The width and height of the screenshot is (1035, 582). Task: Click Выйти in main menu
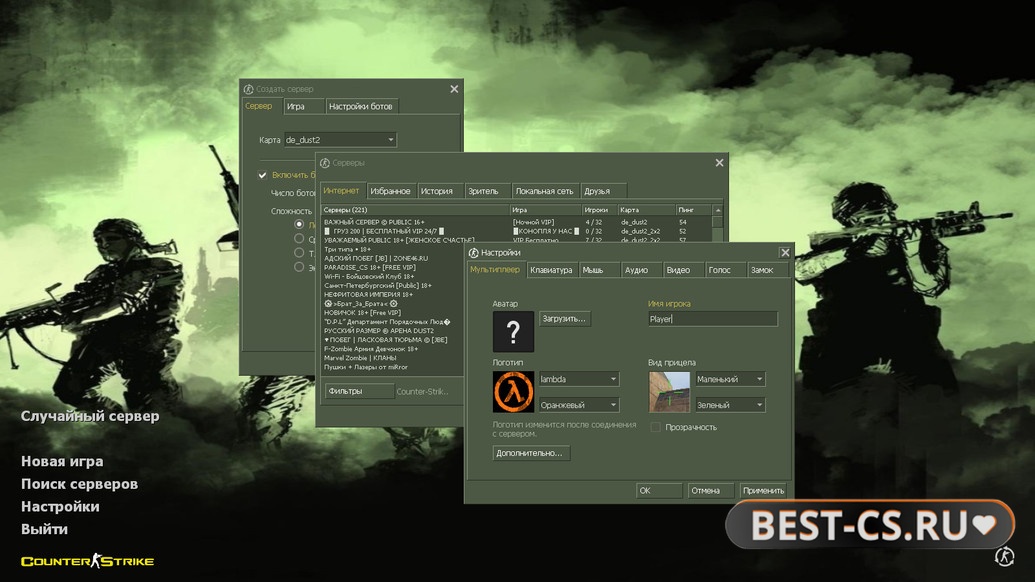click(44, 529)
